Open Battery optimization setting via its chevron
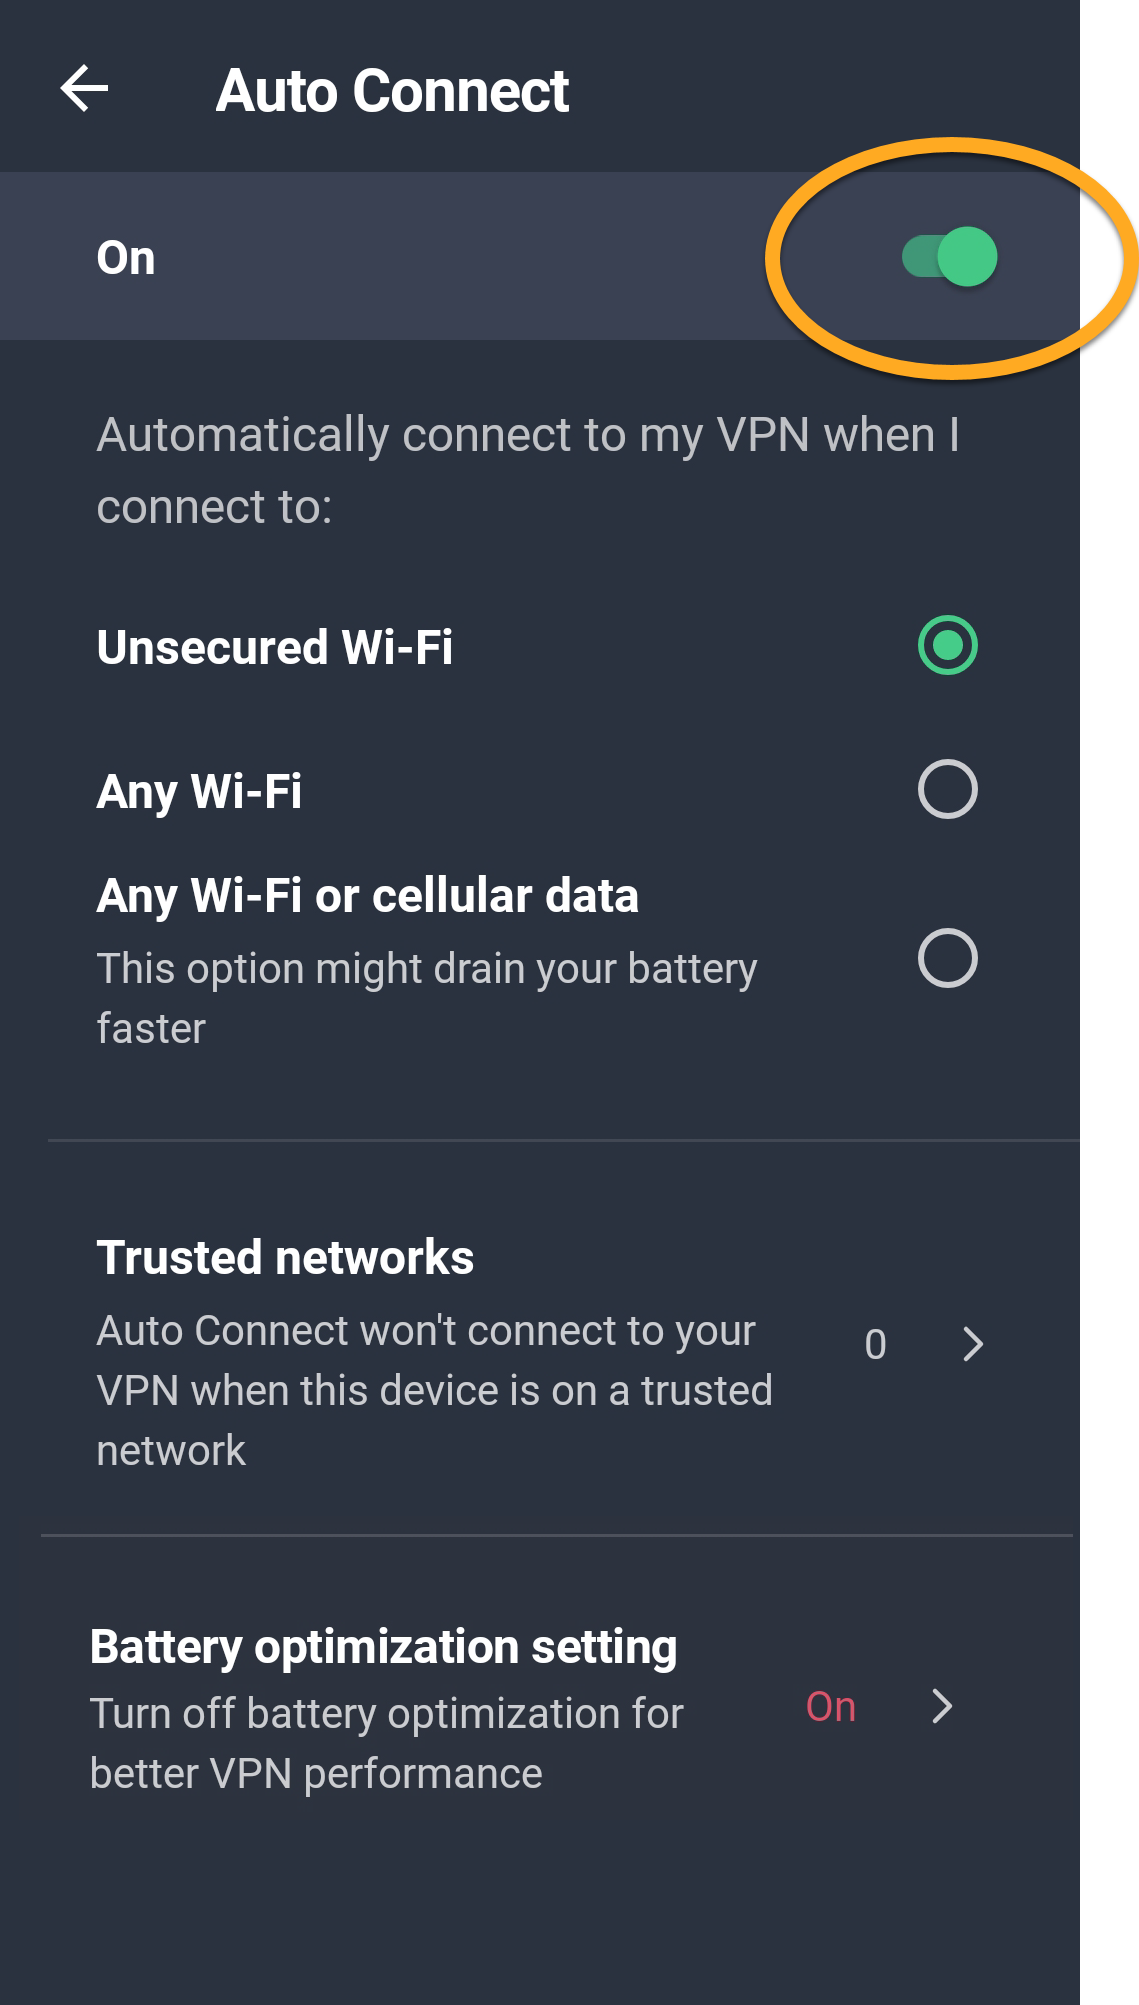 pos(941,1706)
